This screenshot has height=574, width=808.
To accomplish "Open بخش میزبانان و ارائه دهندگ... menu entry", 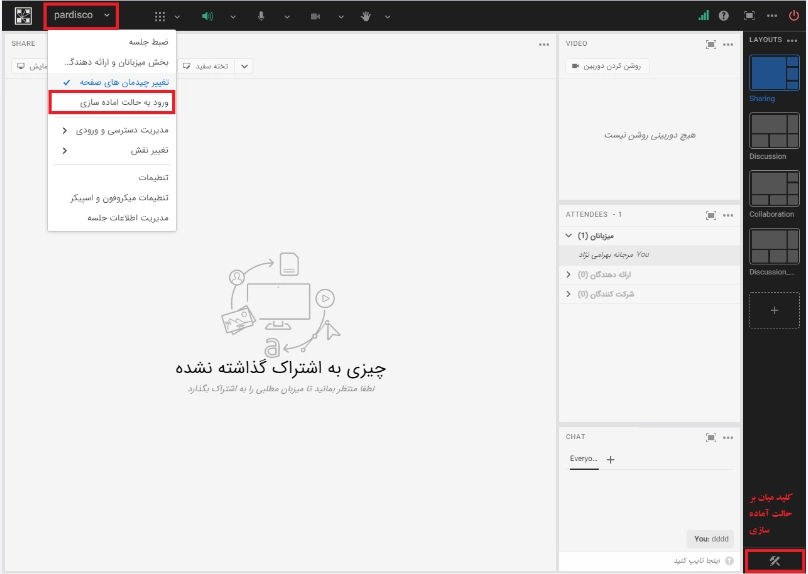I will click(112, 62).
